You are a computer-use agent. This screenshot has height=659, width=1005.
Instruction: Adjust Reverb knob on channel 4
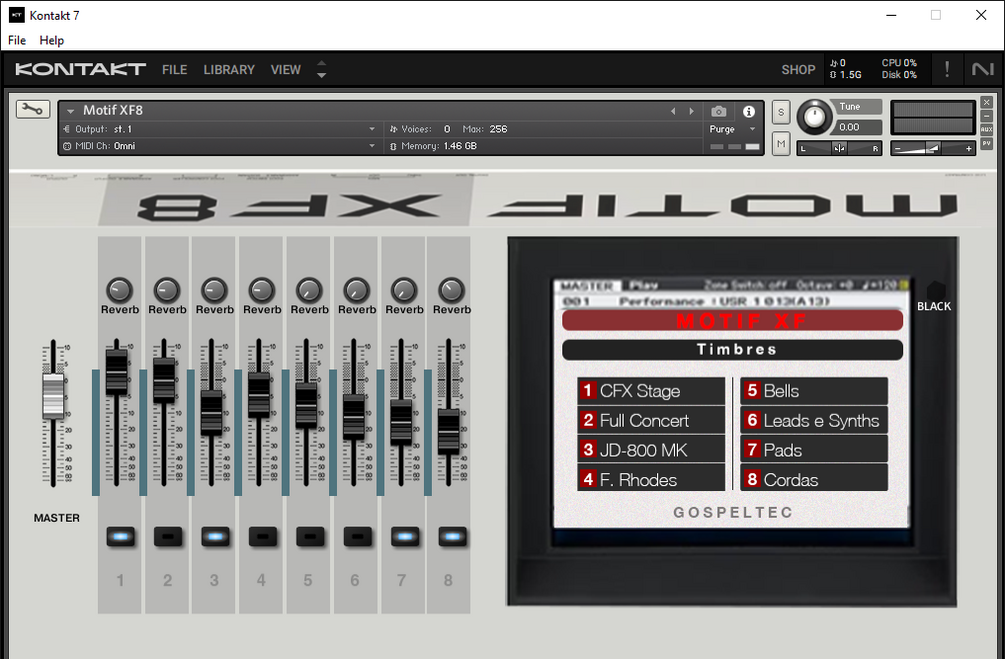(262, 290)
